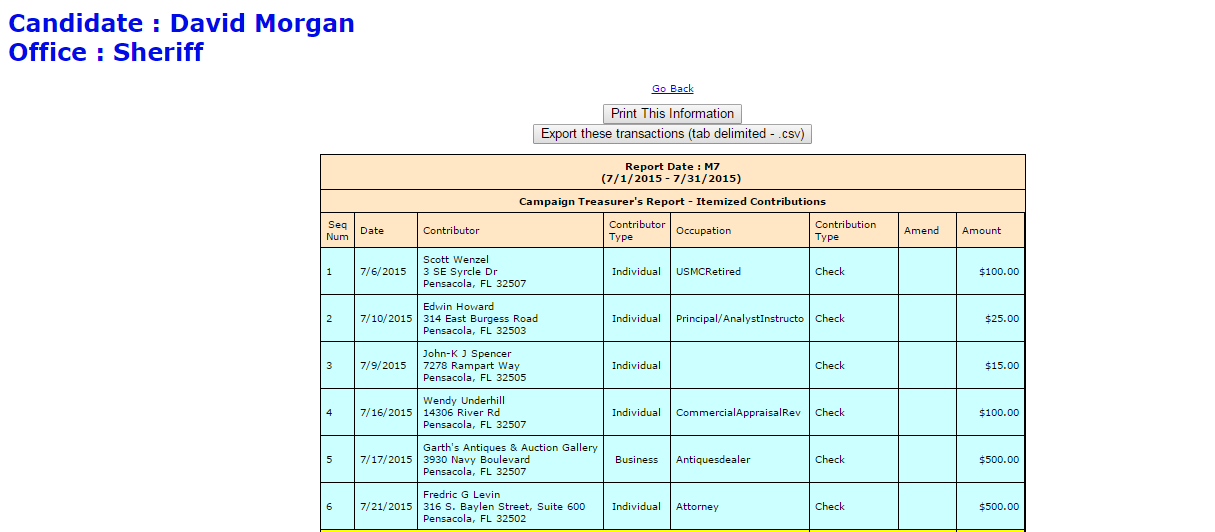Click the Go Back link
The width and height of the screenshot is (1215, 532).
pos(672,89)
